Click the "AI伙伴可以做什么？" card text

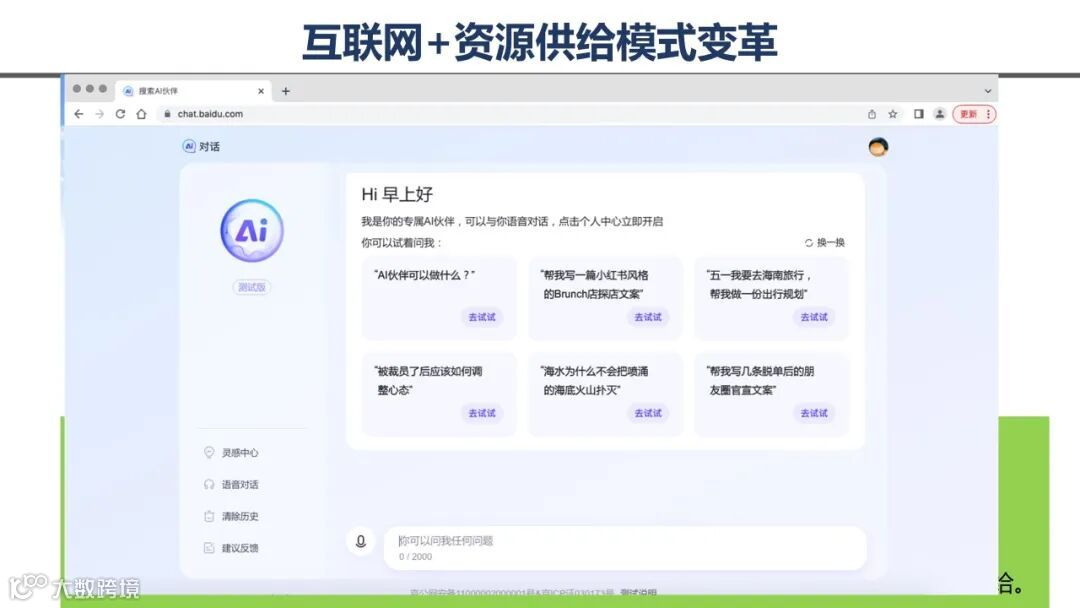pos(424,275)
